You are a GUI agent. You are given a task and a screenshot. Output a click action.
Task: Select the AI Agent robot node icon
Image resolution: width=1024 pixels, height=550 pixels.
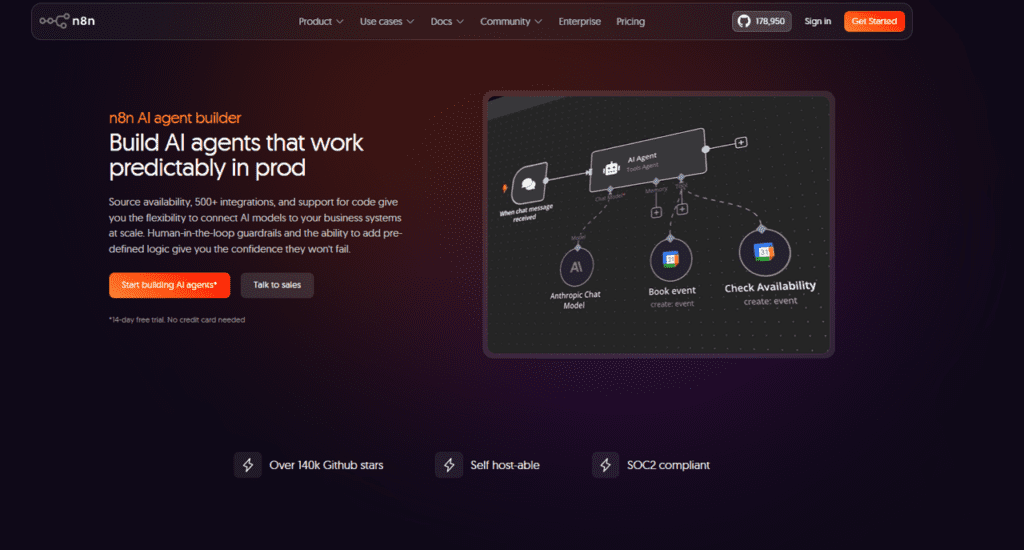point(611,169)
